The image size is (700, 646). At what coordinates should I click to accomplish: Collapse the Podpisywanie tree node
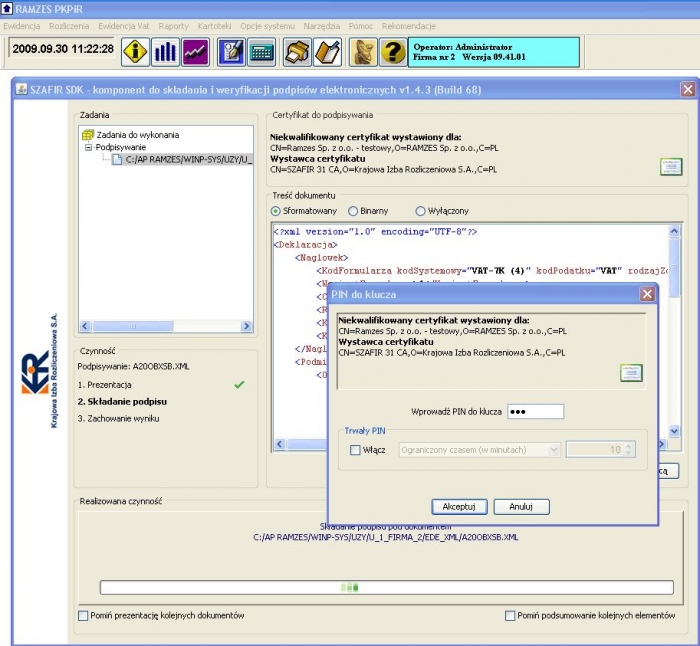click(x=88, y=147)
